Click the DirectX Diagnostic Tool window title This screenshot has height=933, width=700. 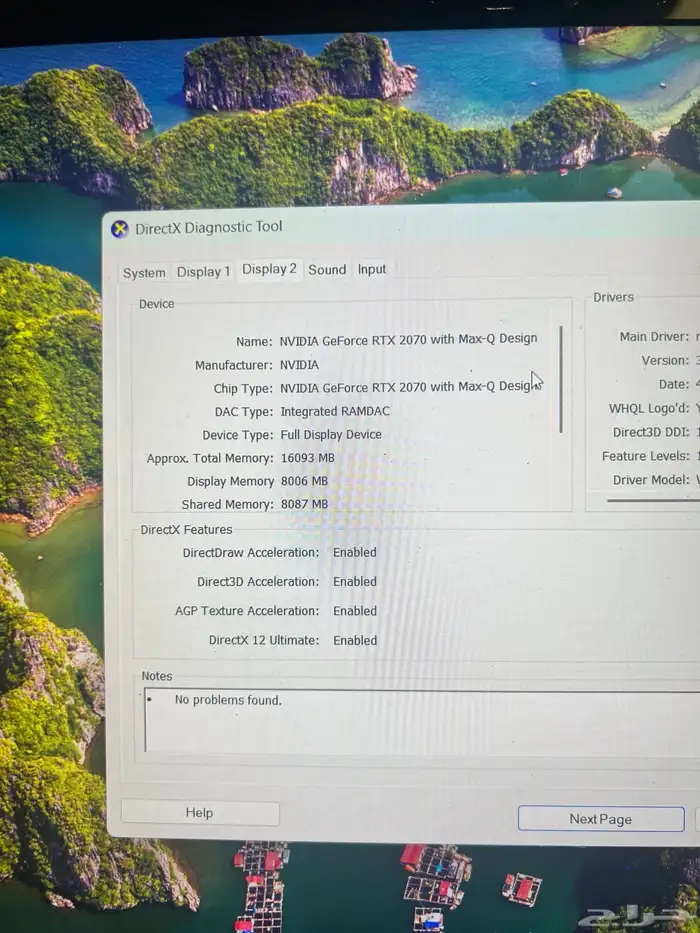click(x=209, y=227)
